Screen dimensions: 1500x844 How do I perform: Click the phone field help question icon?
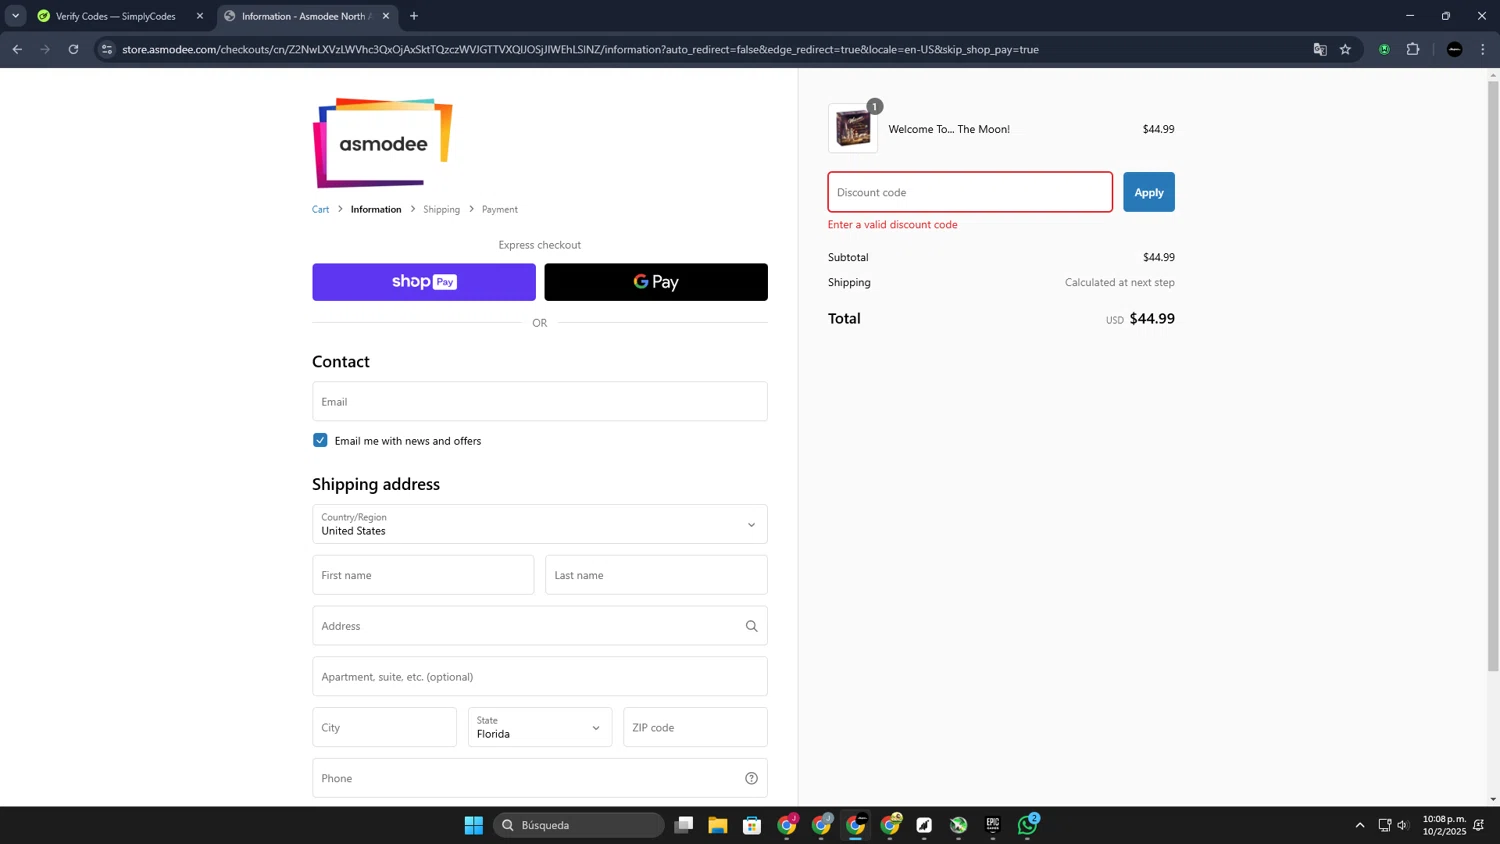pos(751,778)
